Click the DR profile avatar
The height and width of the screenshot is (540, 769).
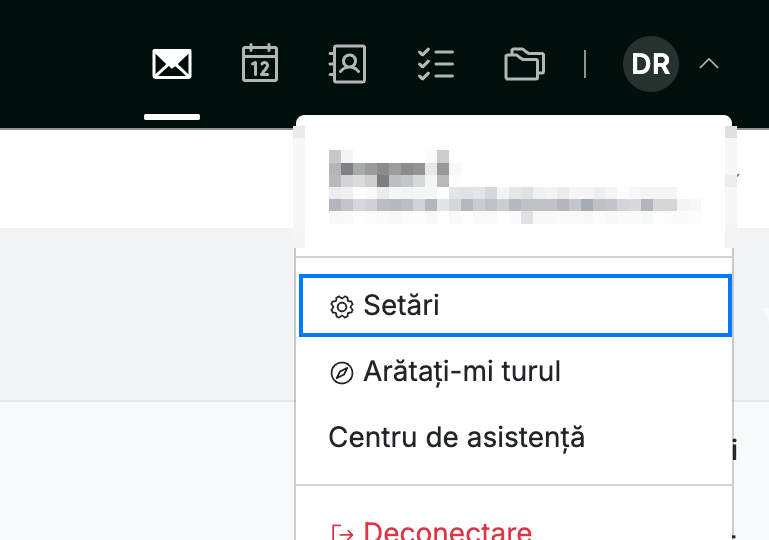click(651, 64)
